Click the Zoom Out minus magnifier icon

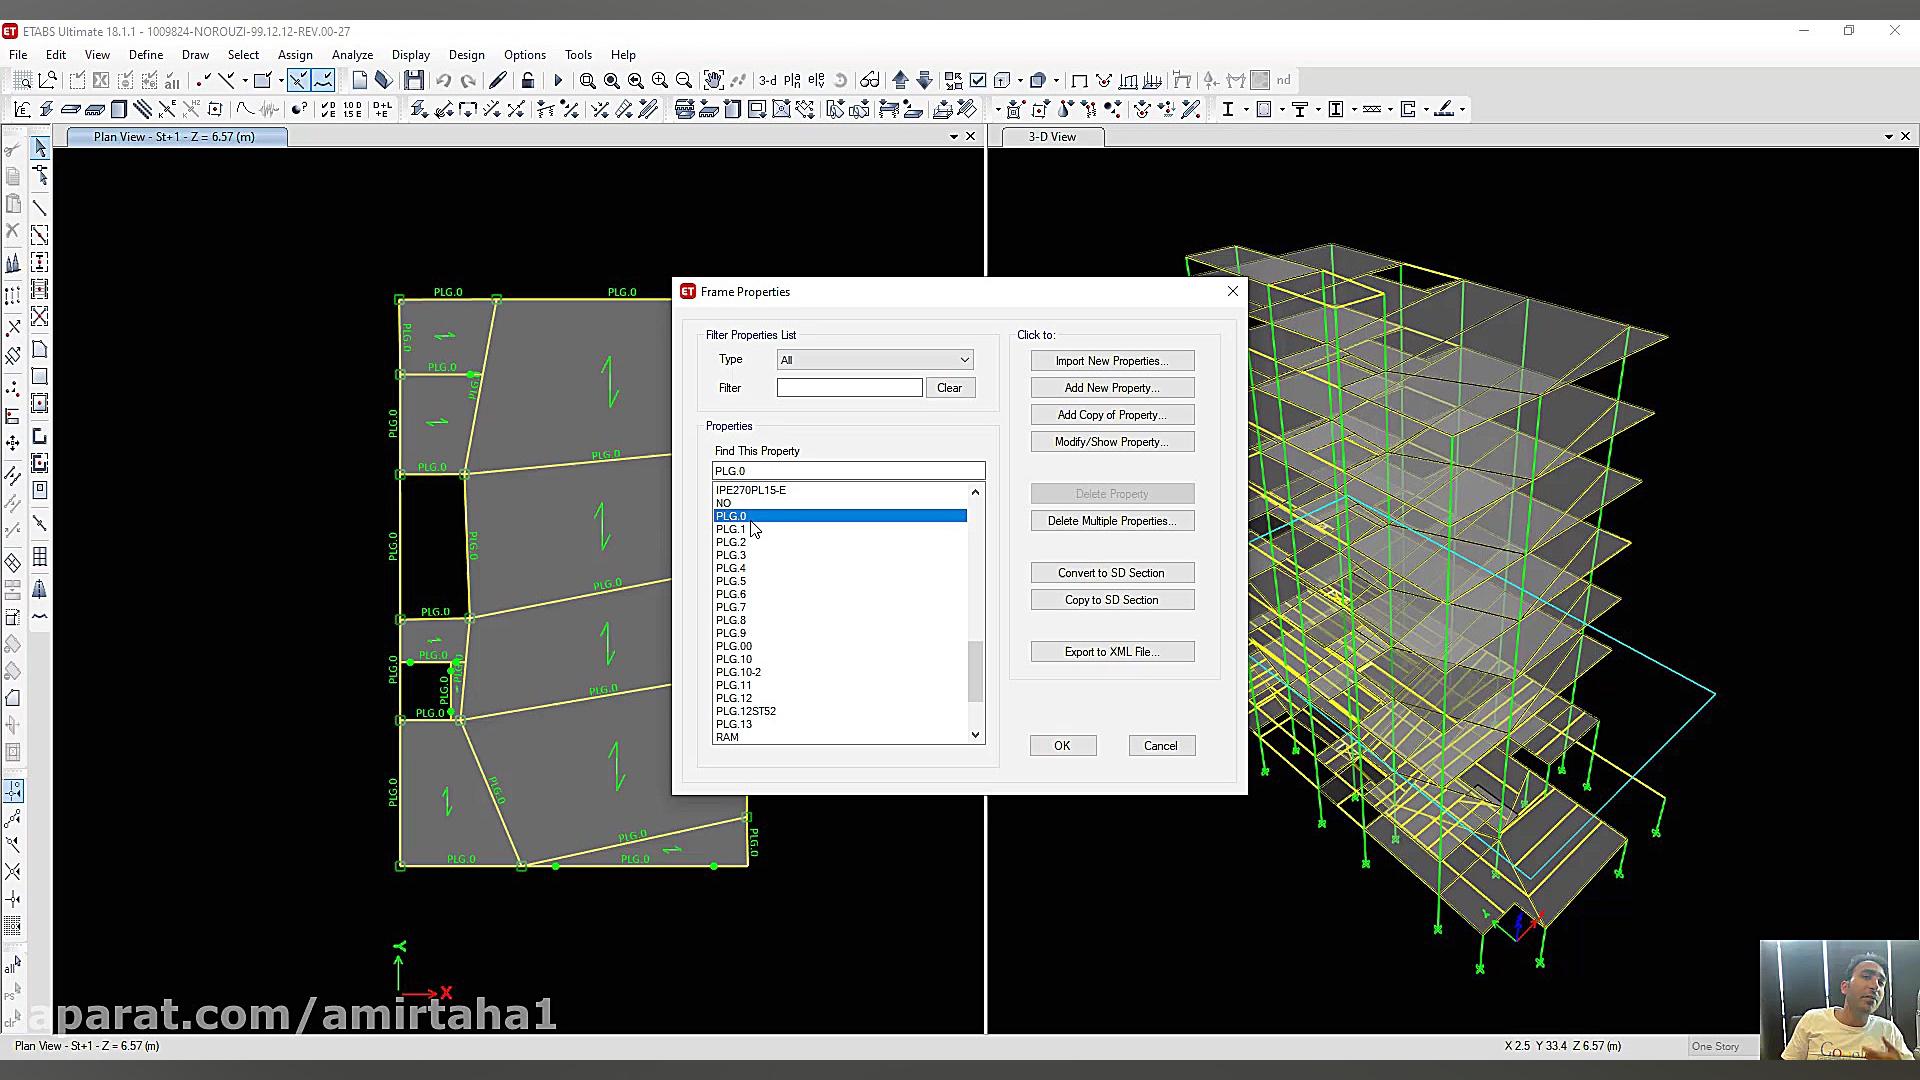[x=684, y=80]
